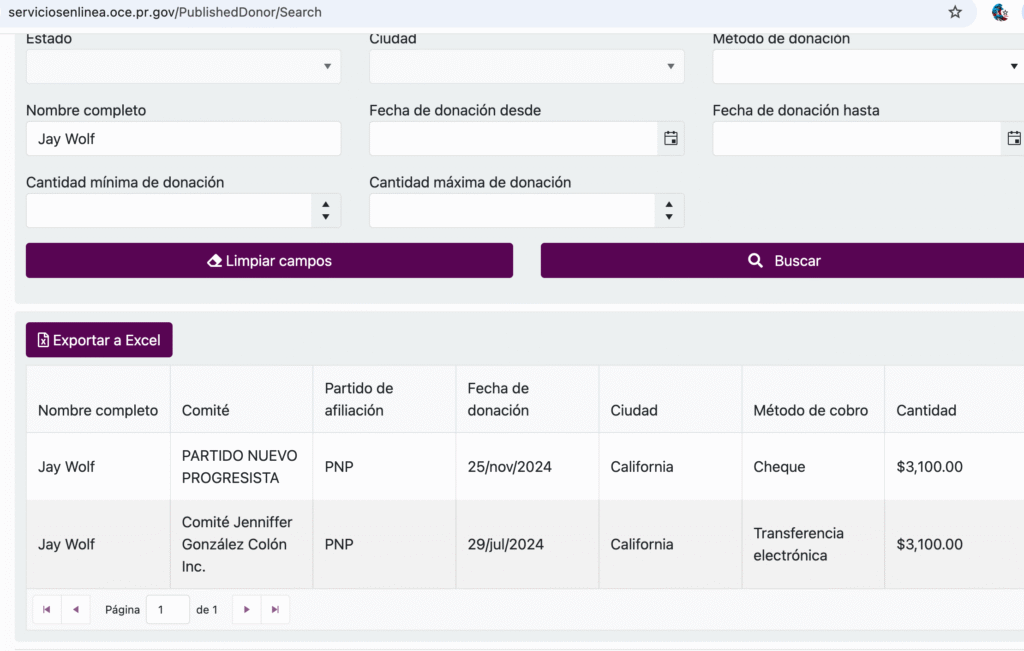The height and width of the screenshot is (651, 1024).
Task: Sort by Nombre completo column header
Action: [x=98, y=410]
